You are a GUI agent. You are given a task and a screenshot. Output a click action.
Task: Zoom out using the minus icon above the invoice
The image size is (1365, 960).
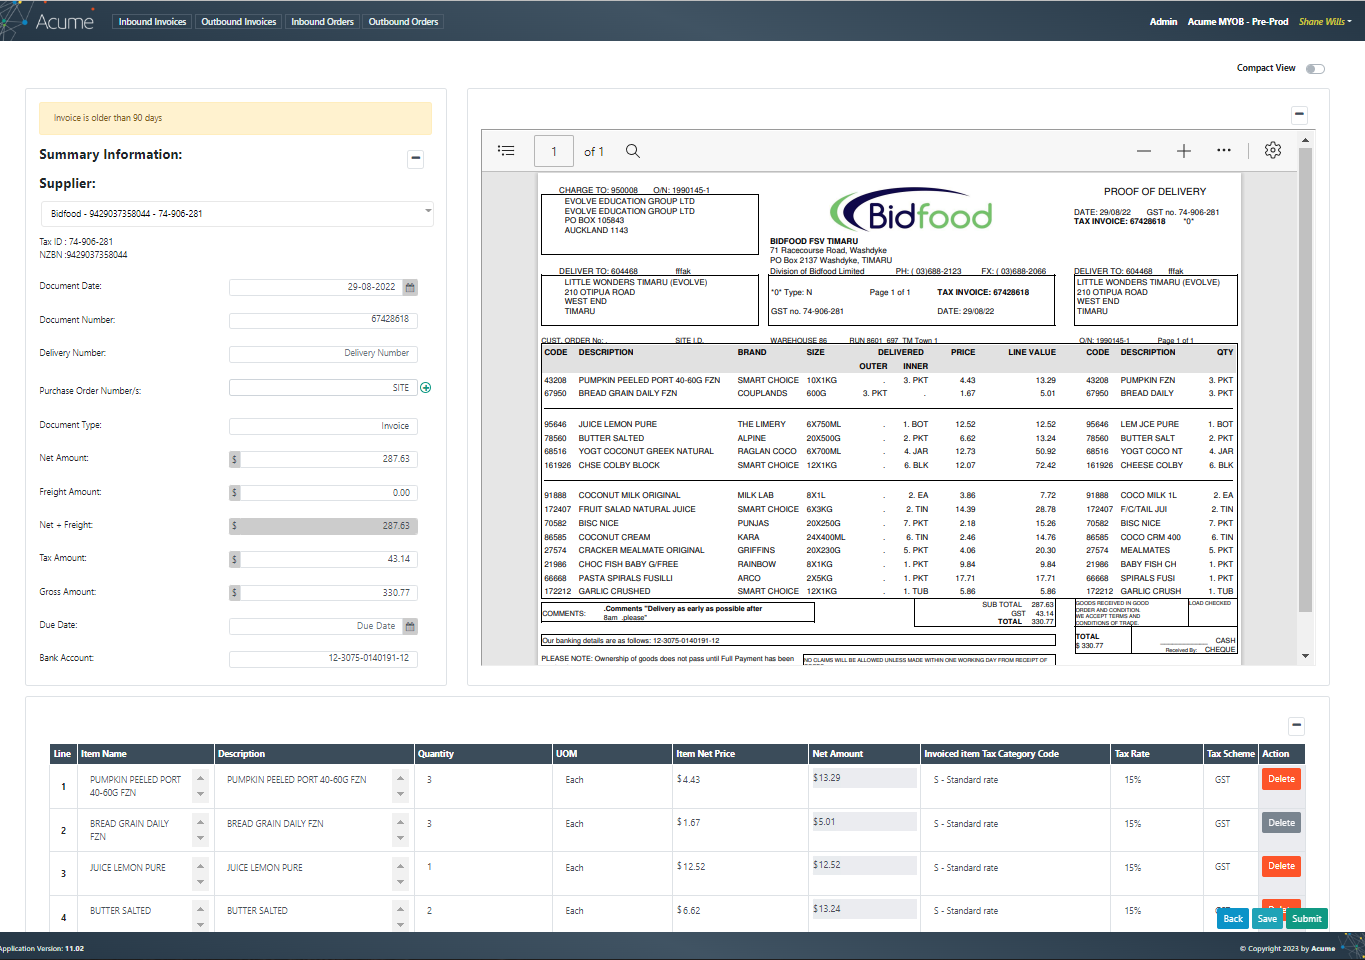pyautogui.click(x=1143, y=150)
